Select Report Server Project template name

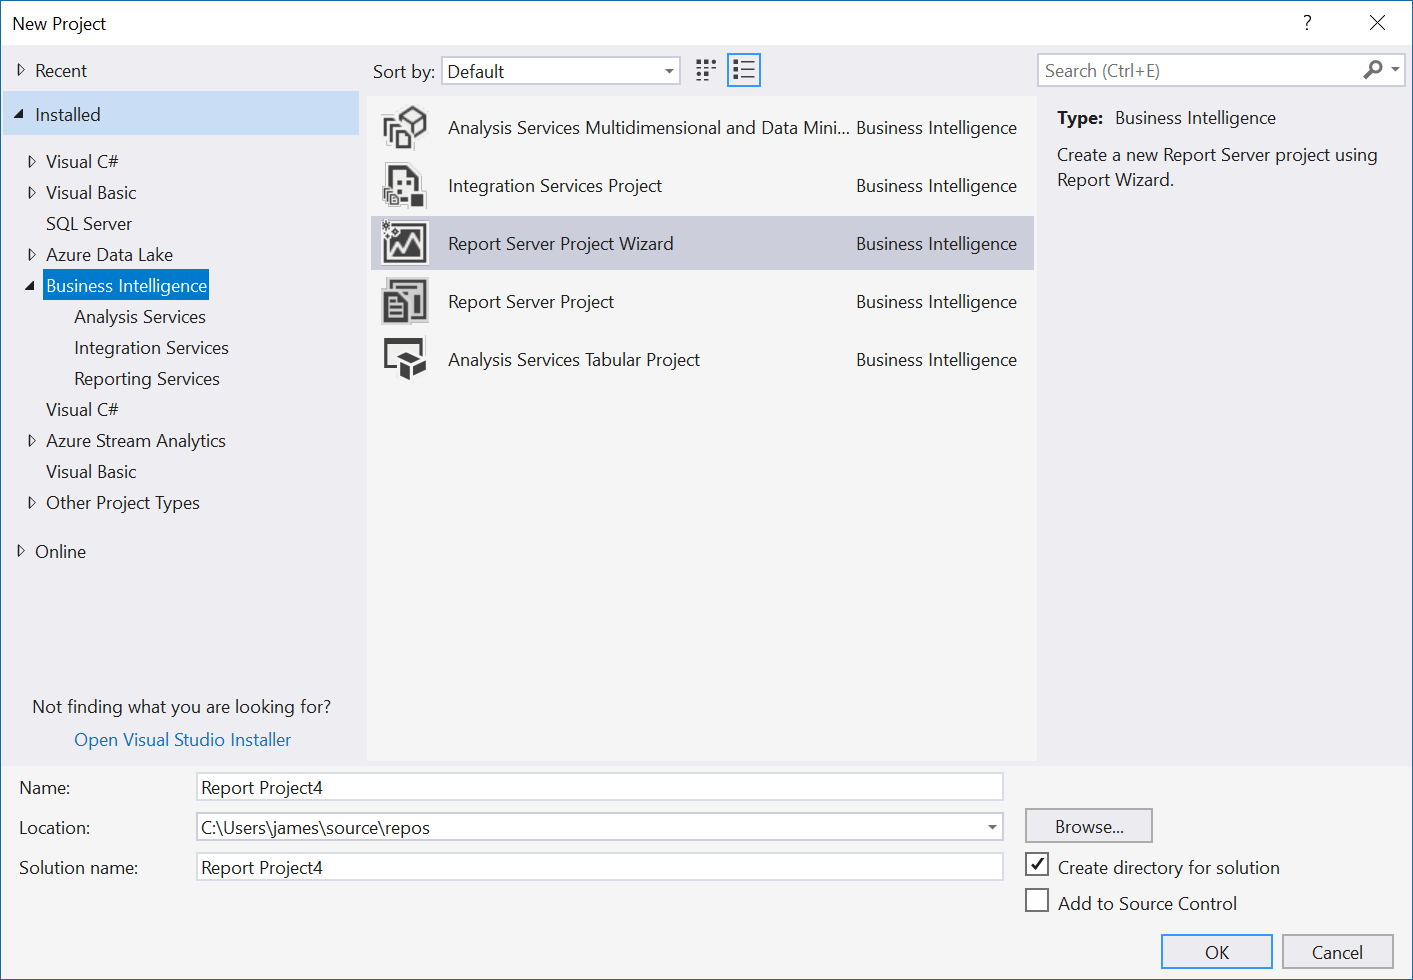click(531, 302)
